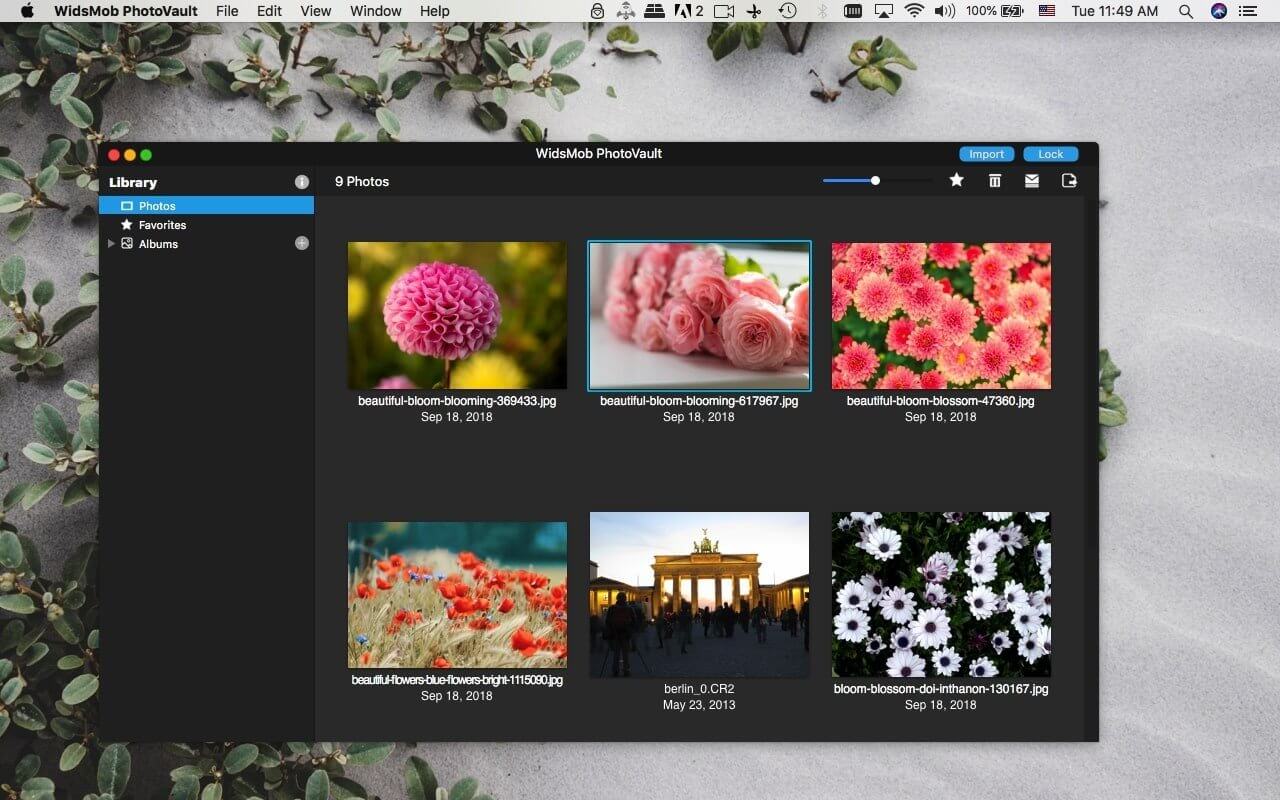The image size is (1280, 800).
Task: Export photo using the export icon
Action: coord(1069,180)
